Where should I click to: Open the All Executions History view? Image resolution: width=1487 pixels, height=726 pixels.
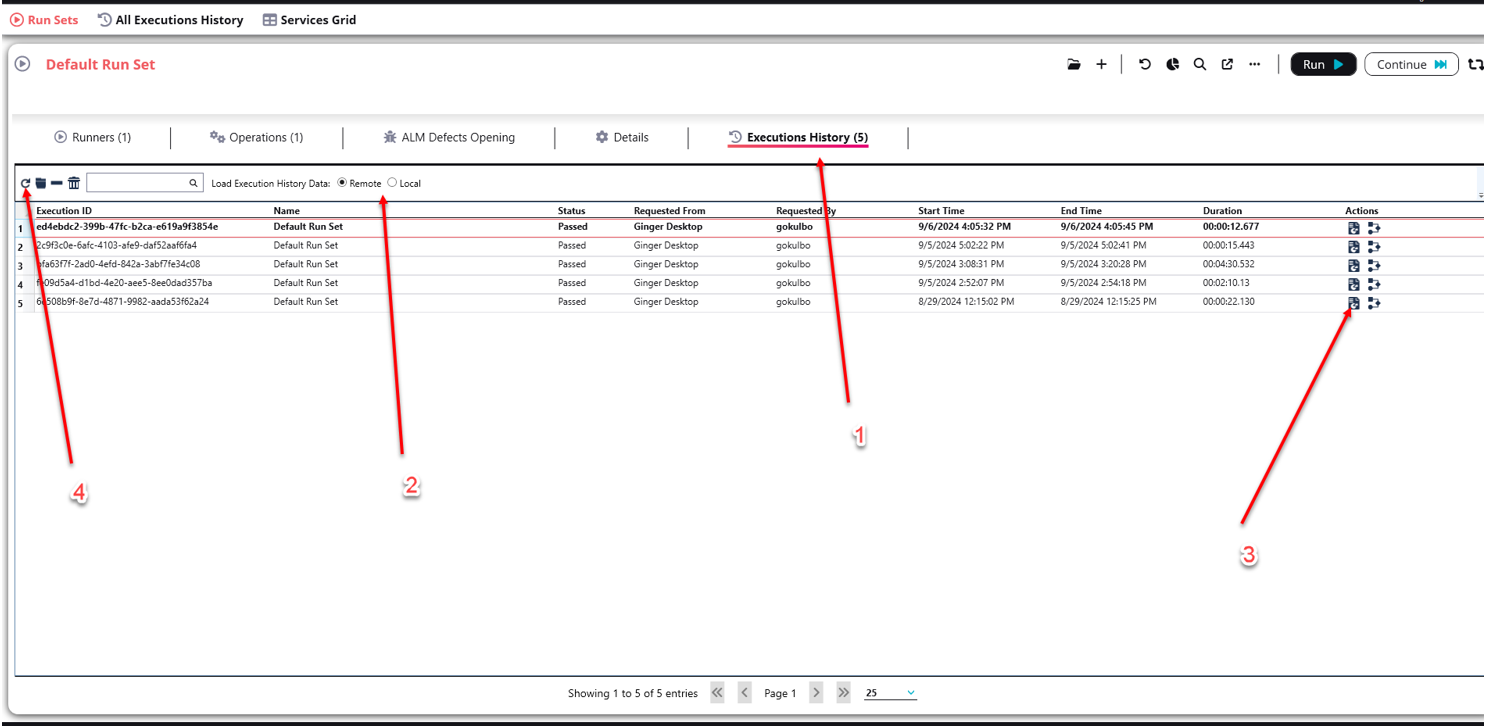tap(170, 19)
